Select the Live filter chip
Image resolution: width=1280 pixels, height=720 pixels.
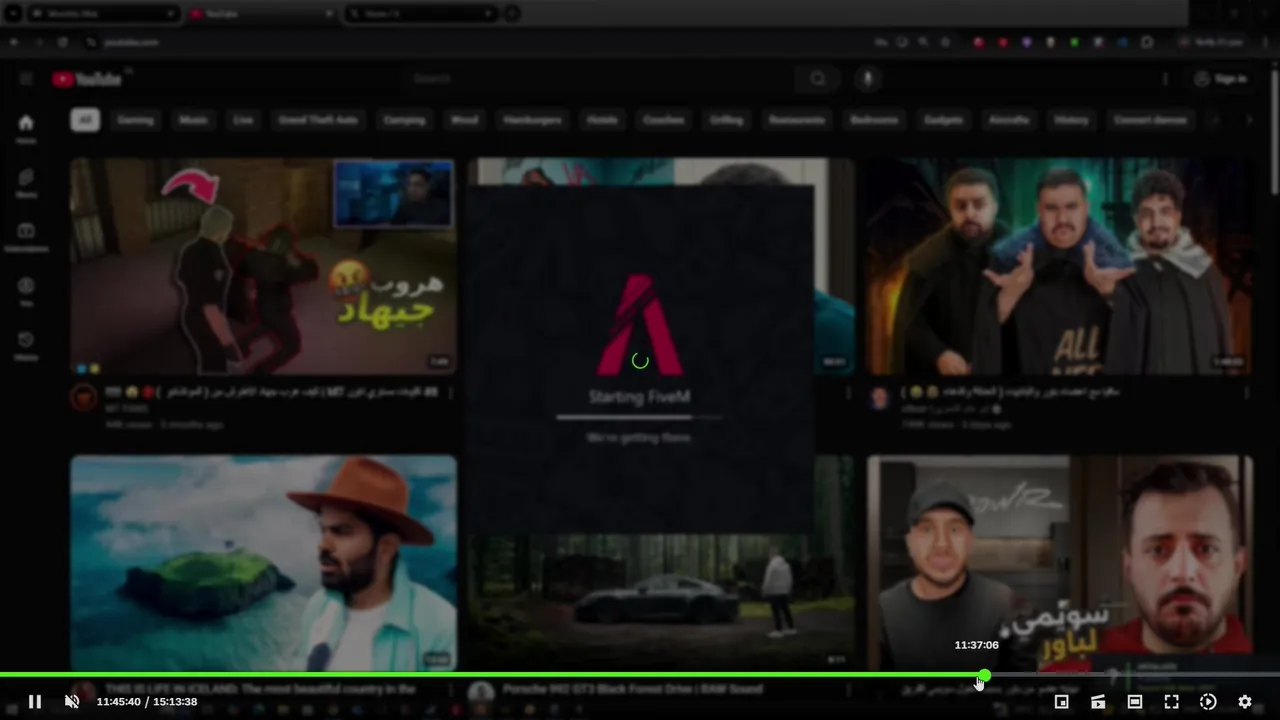pos(243,120)
